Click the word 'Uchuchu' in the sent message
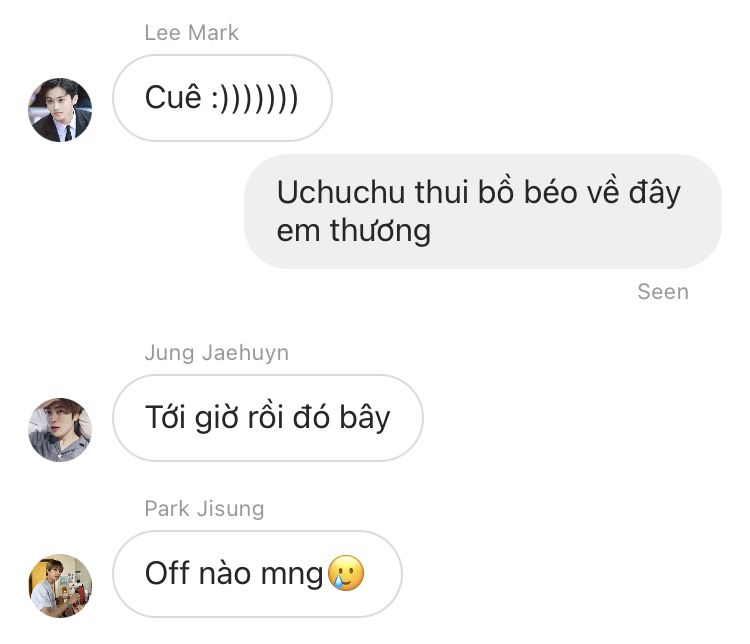 point(341,192)
